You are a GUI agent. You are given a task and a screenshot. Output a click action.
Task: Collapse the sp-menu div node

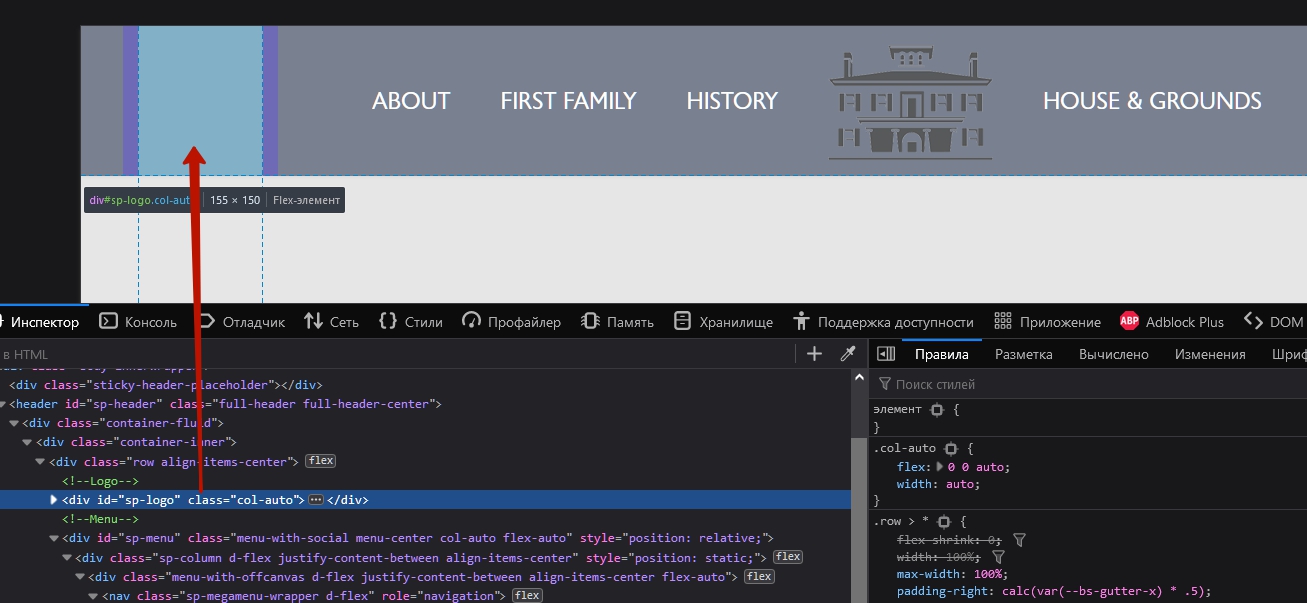point(54,538)
